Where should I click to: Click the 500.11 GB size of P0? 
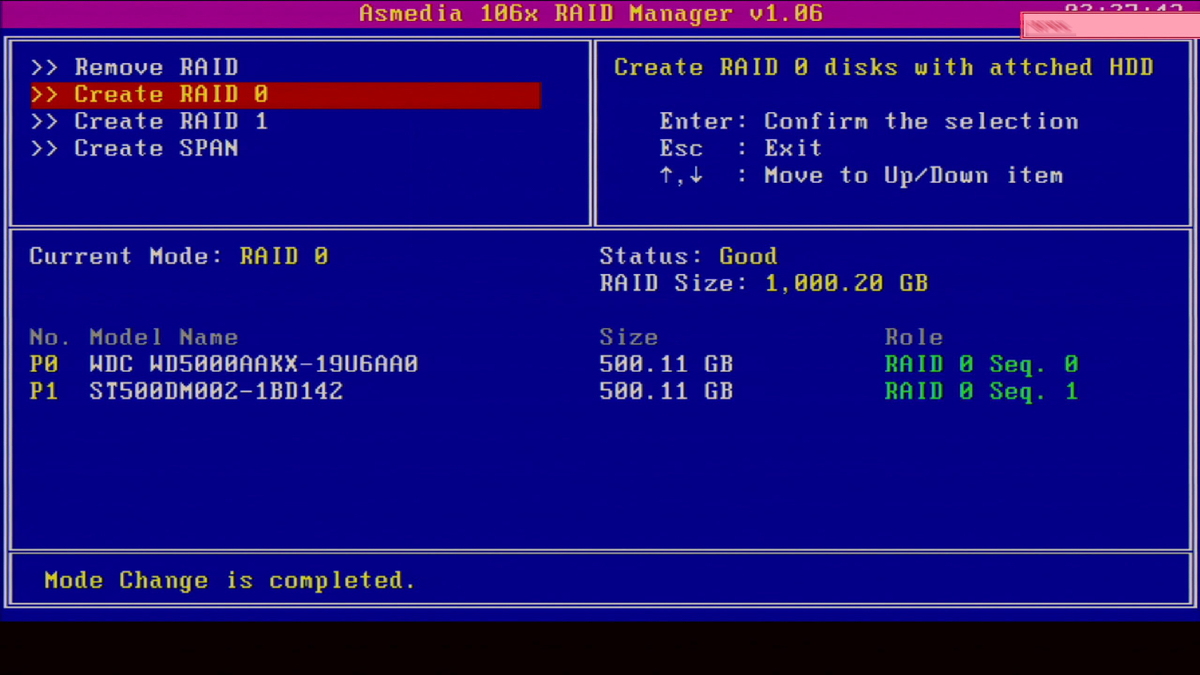[x=666, y=364]
